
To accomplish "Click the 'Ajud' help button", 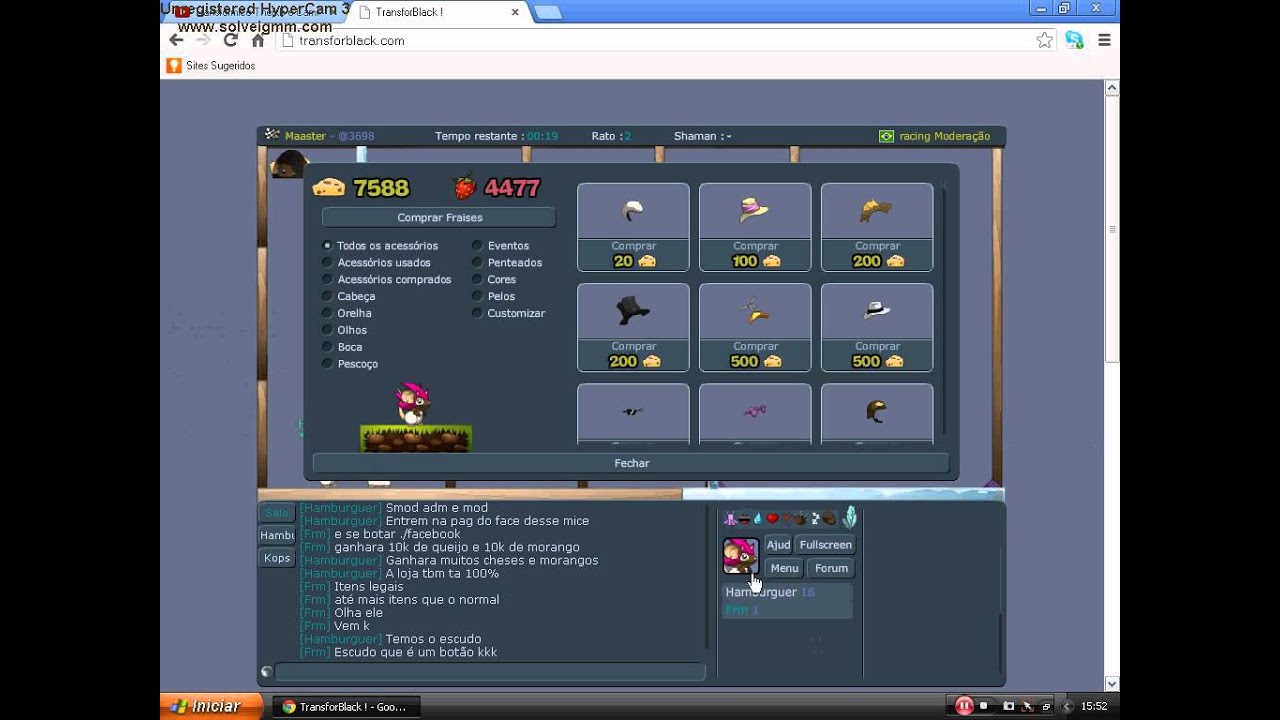I will click(778, 545).
